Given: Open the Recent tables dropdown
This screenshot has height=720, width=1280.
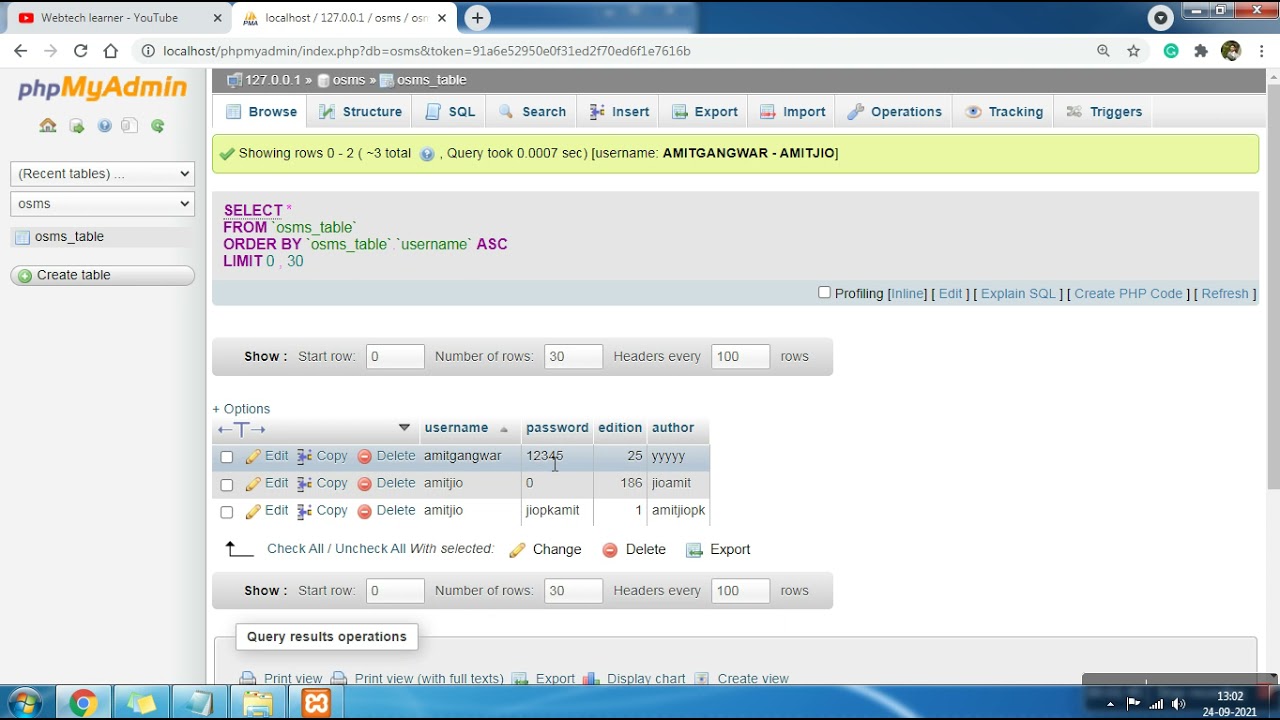Looking at the screenshot, I should (102, 174).
